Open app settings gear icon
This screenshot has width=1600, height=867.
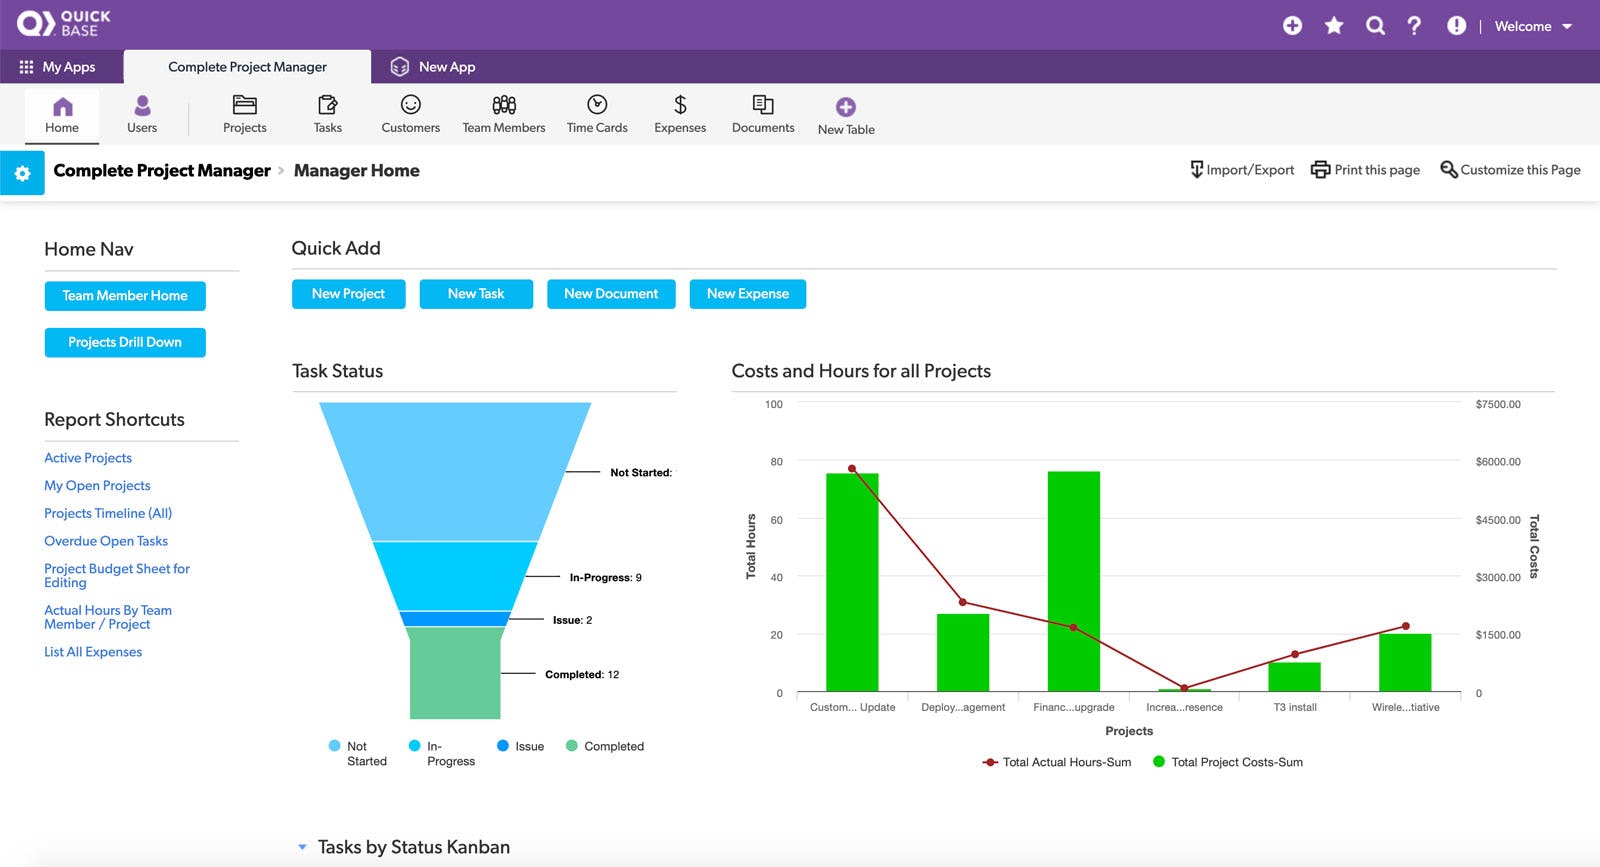click(22, 173)
